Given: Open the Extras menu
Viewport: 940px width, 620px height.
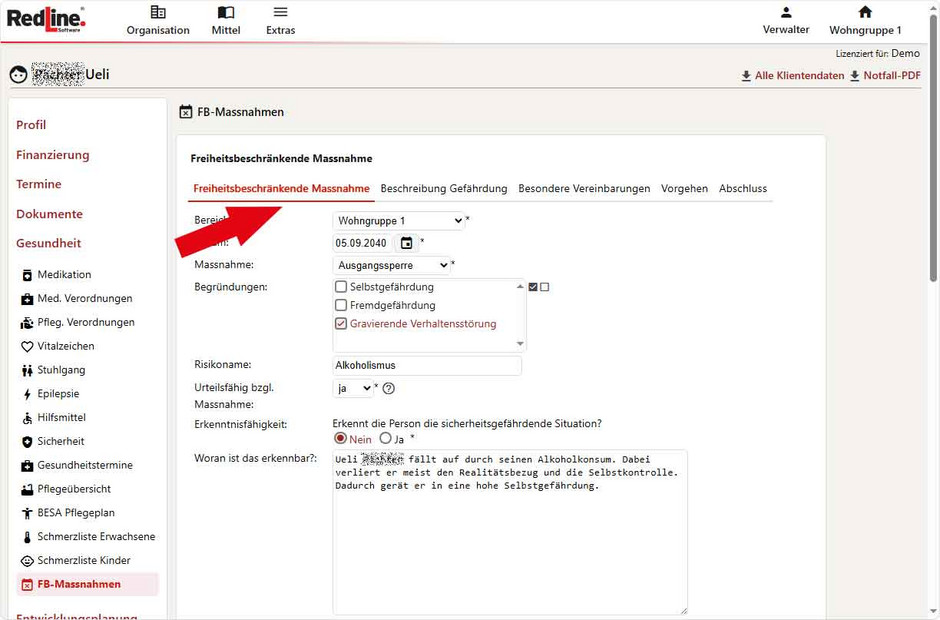Looking at the screenshot, I should 280,19.
